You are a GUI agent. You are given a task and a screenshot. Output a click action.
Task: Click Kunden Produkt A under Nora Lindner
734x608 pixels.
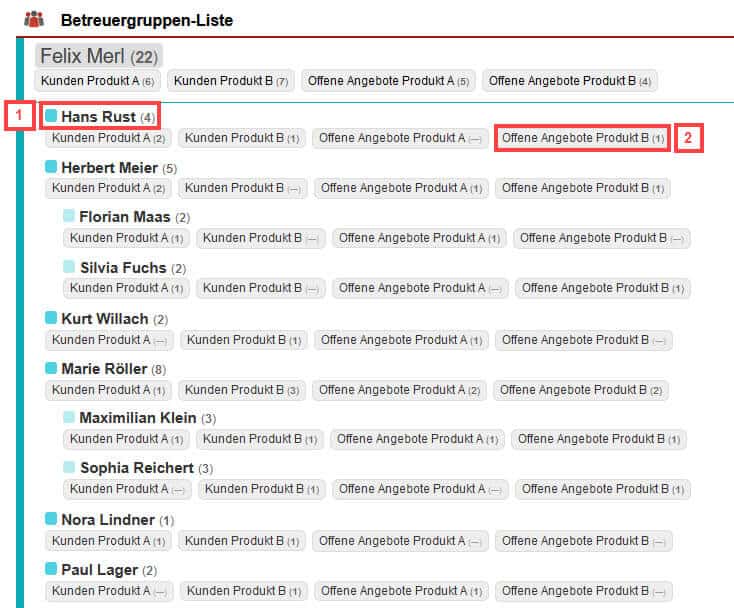point(108,541)
